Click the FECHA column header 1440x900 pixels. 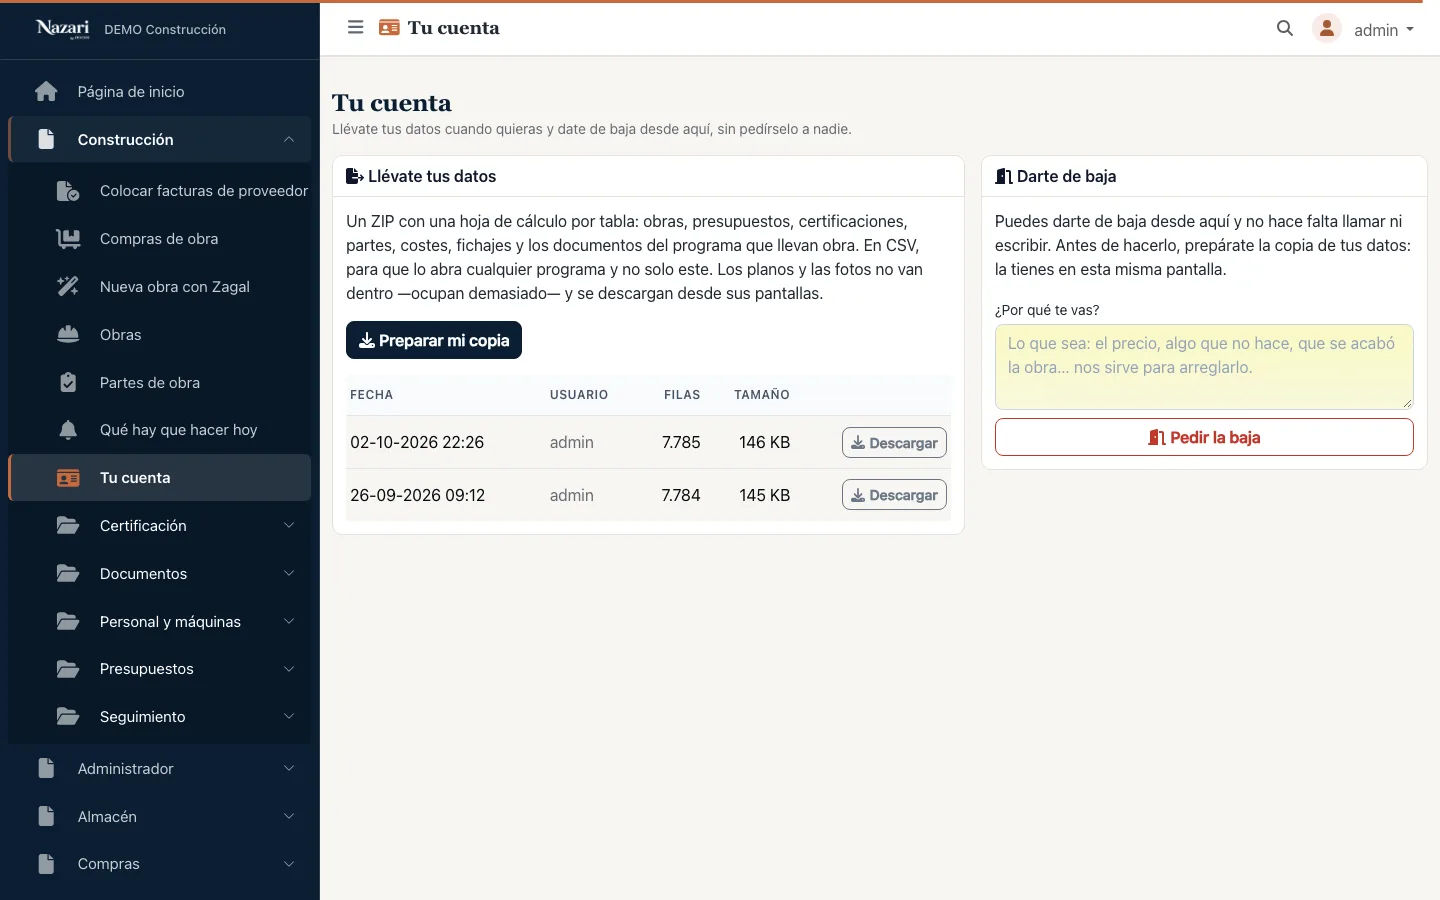tap(371, 395)
